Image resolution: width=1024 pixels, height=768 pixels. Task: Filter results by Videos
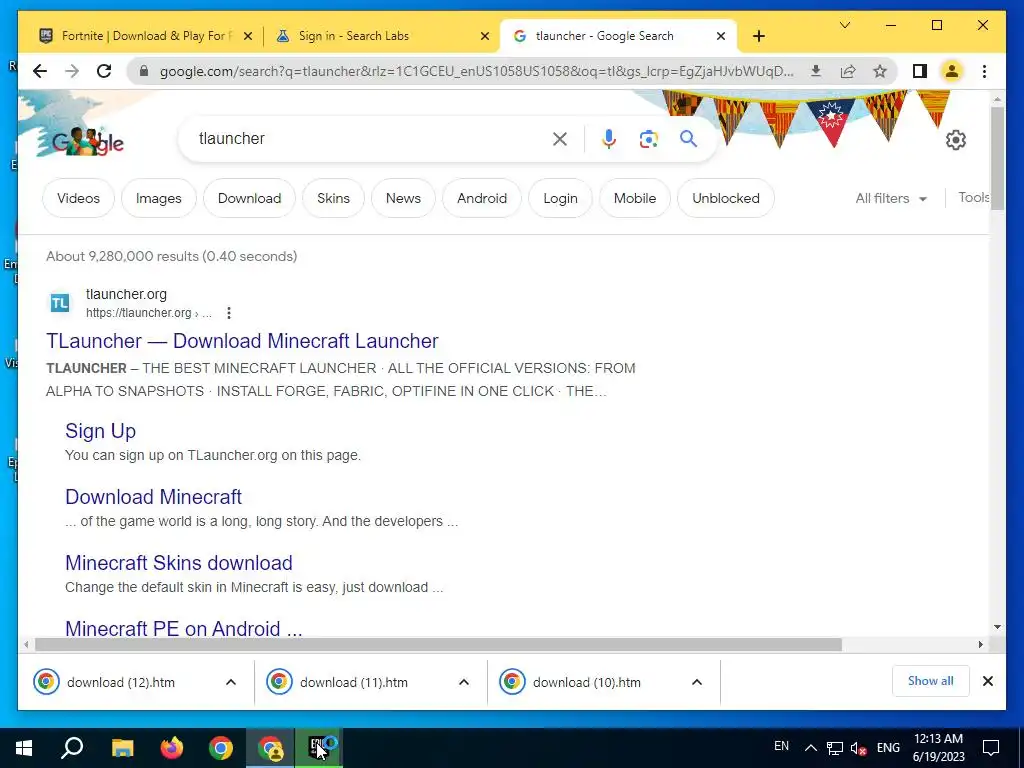click(78, 198)
